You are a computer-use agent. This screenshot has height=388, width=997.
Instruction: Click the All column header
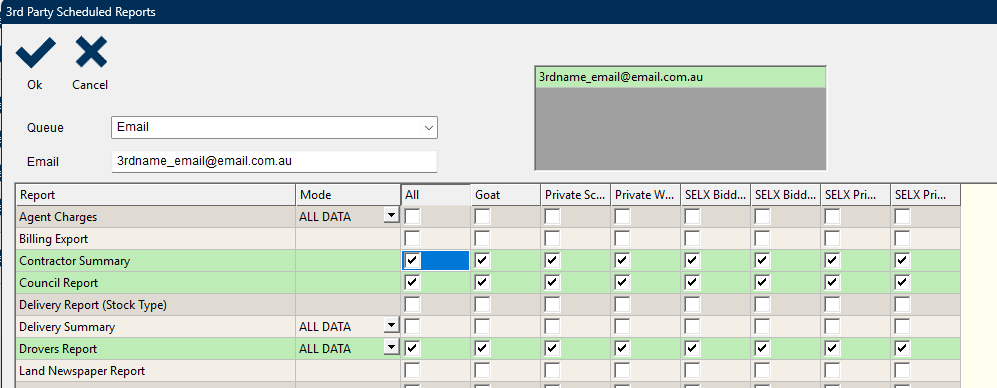436,195
